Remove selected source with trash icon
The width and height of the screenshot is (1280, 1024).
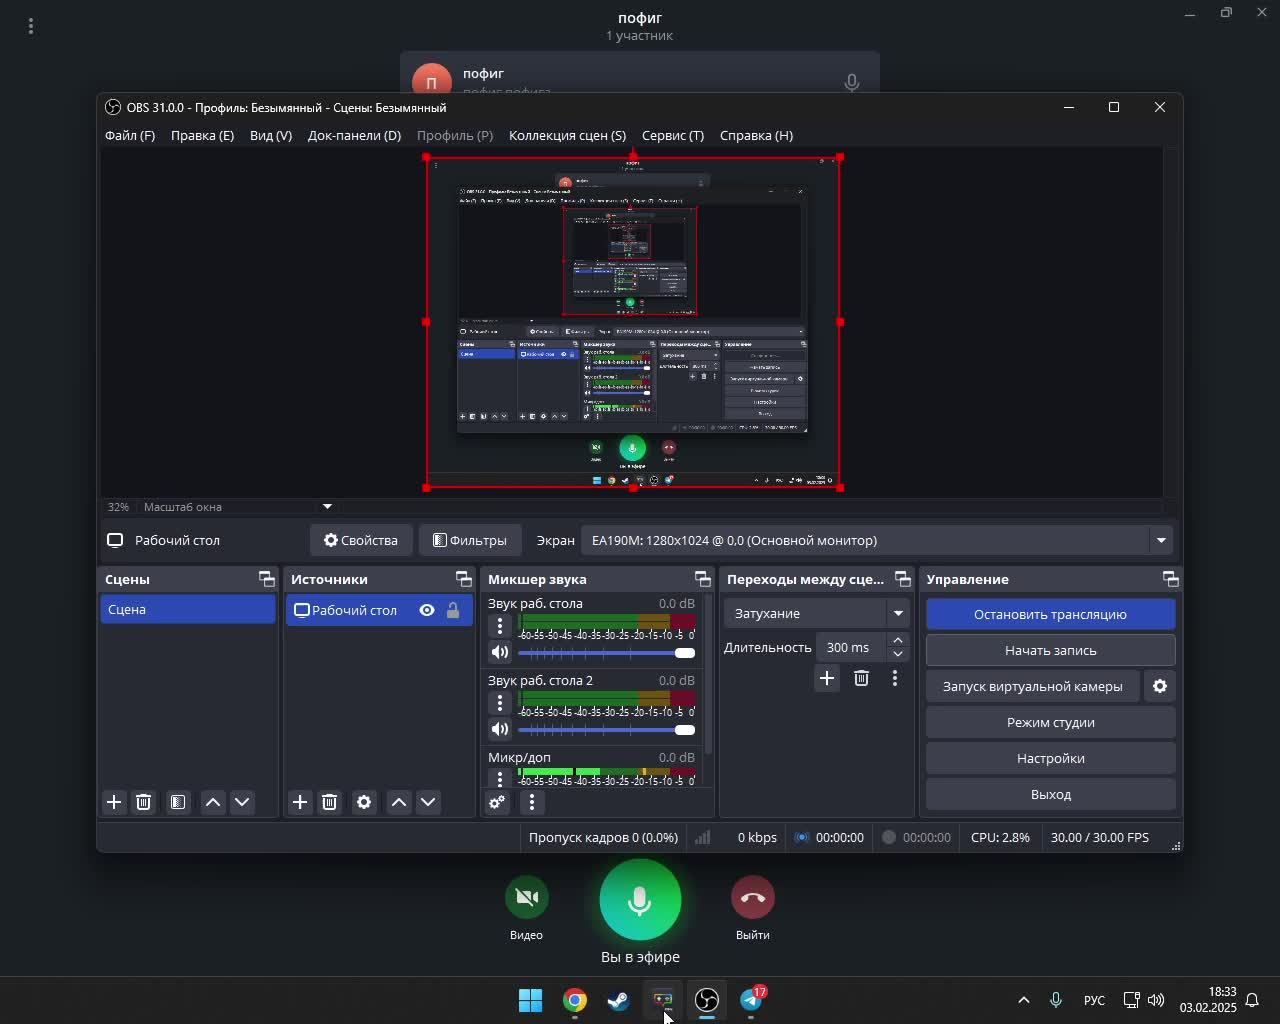pyautogui.click(x=329, y=802)
